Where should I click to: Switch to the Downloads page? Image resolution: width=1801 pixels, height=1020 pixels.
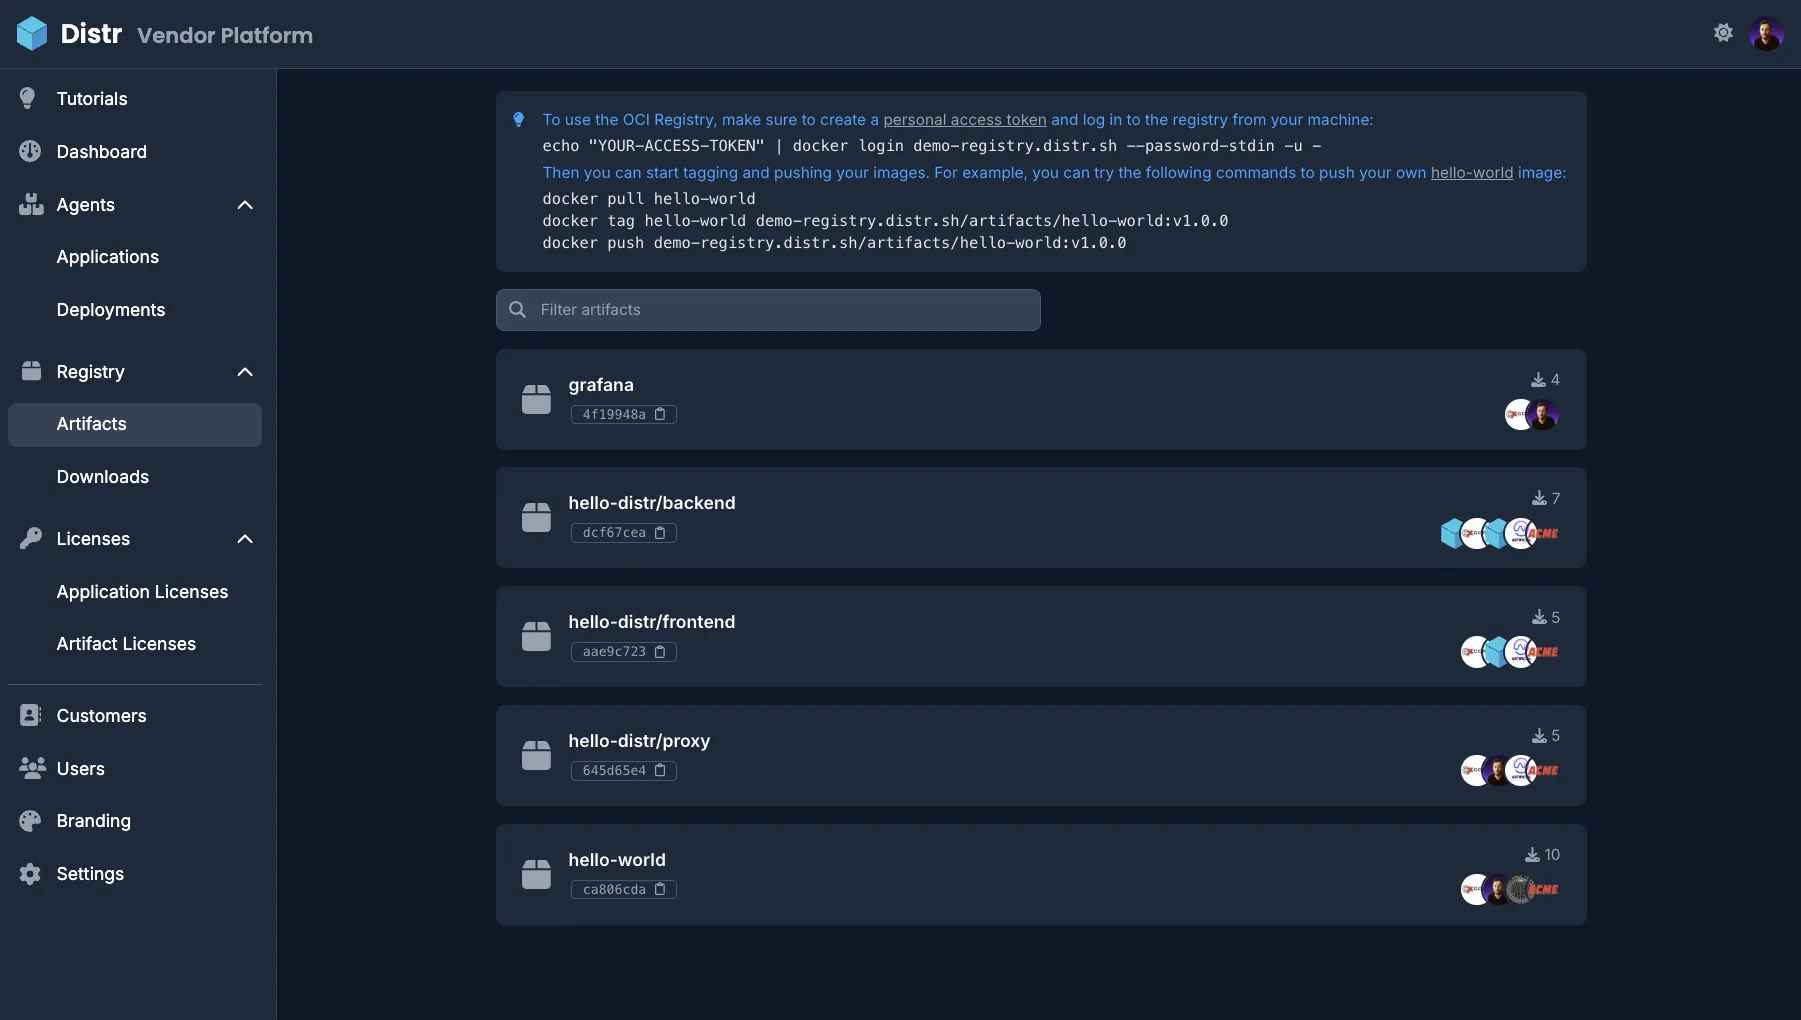click(x=101, y=477)
